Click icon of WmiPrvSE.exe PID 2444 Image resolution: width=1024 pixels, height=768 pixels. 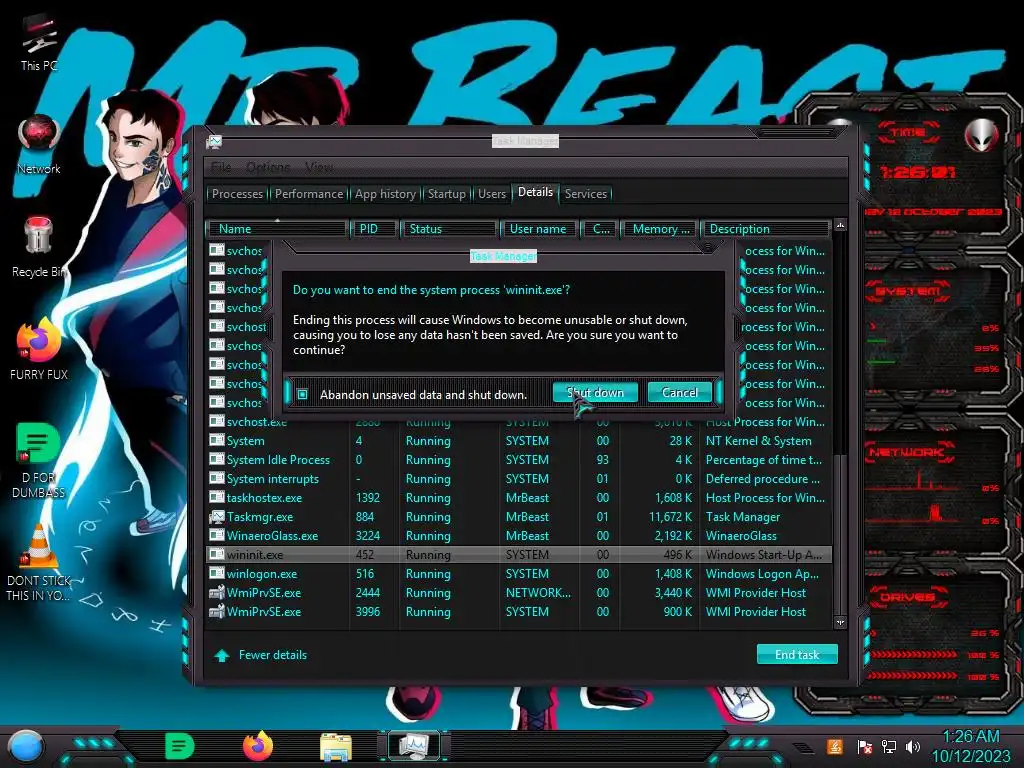[216, 592]
